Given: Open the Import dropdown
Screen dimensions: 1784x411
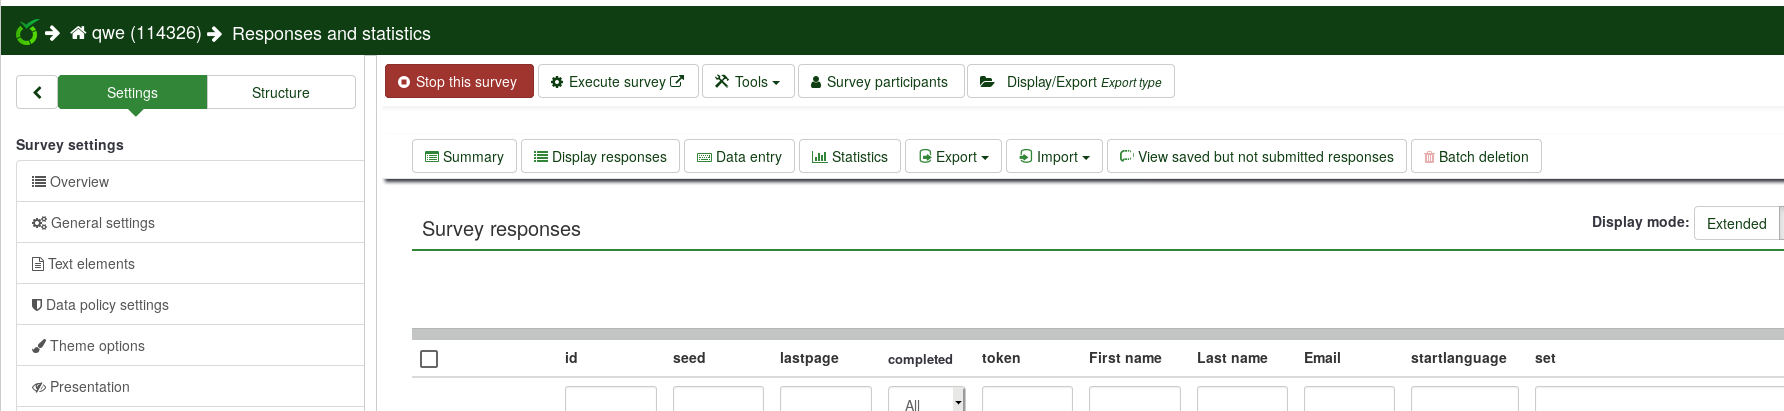Looking at the screenshot, I should point(1054,157).
